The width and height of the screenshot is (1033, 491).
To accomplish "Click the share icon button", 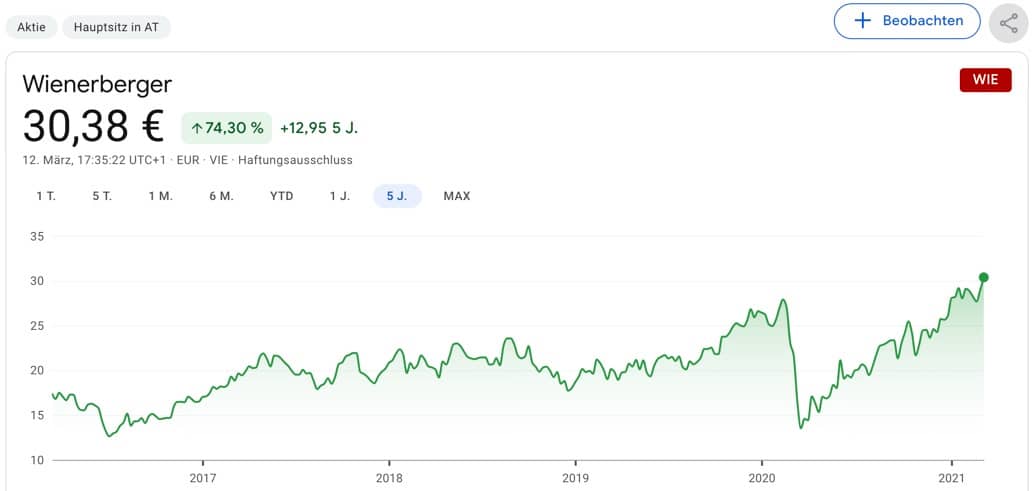I will tap(1009, 23).
